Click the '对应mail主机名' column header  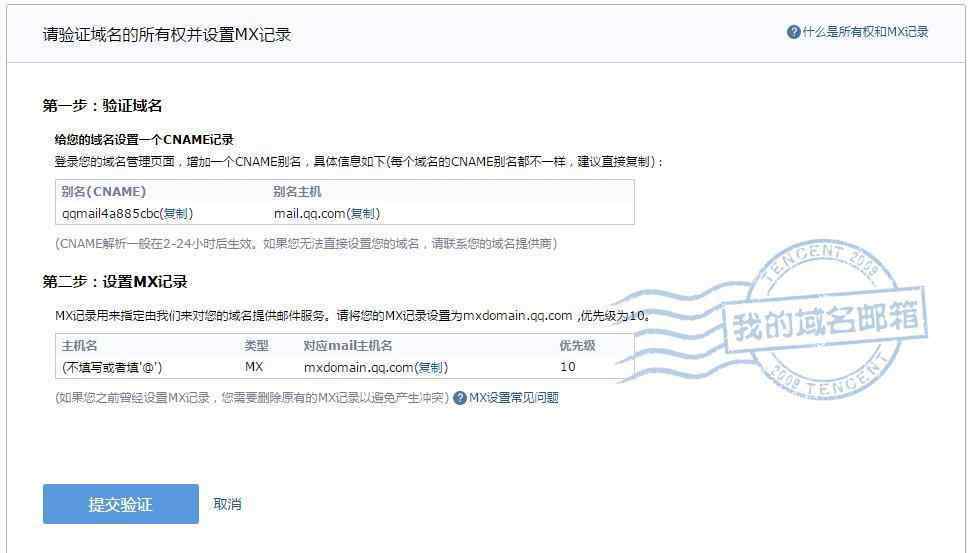click(348, 346)
